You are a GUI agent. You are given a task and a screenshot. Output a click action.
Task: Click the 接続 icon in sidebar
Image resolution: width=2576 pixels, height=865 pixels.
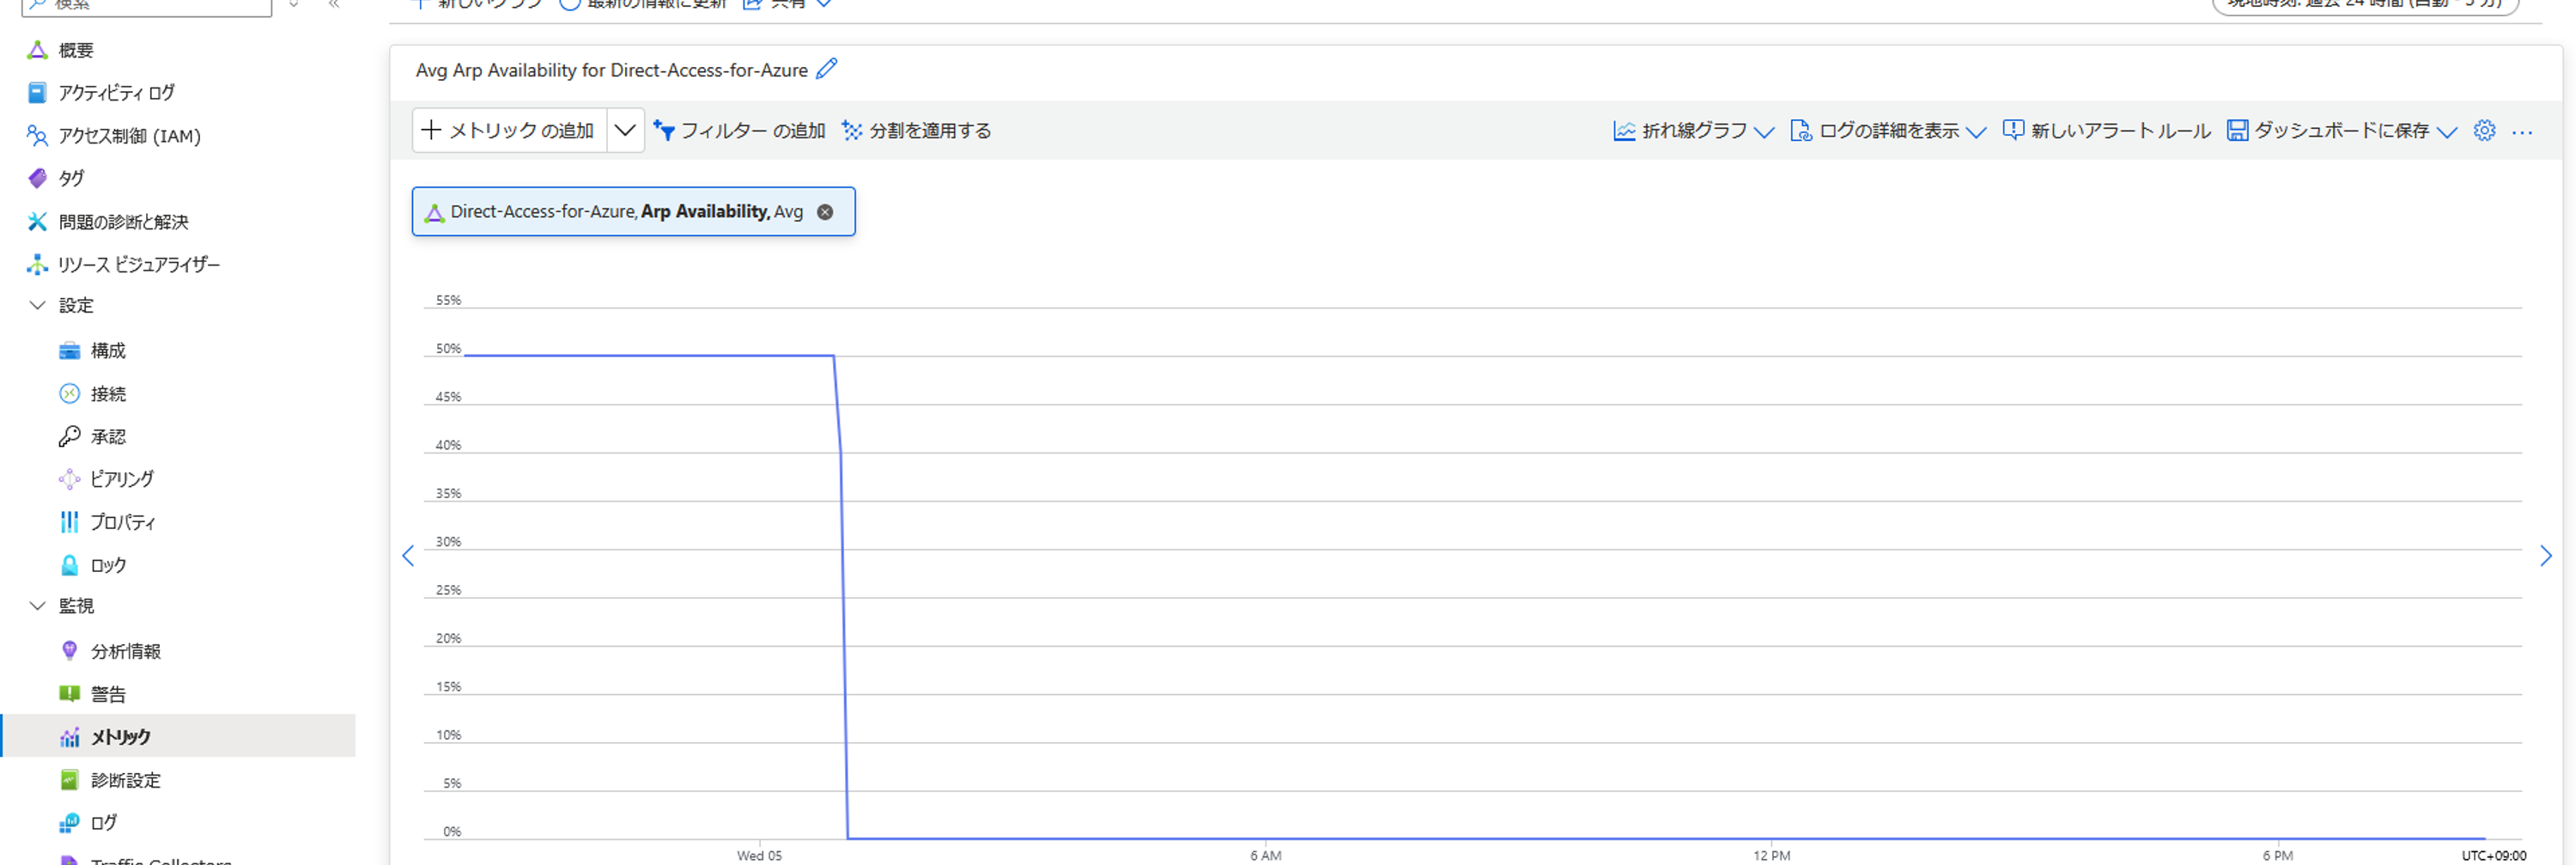coord(69,393)
